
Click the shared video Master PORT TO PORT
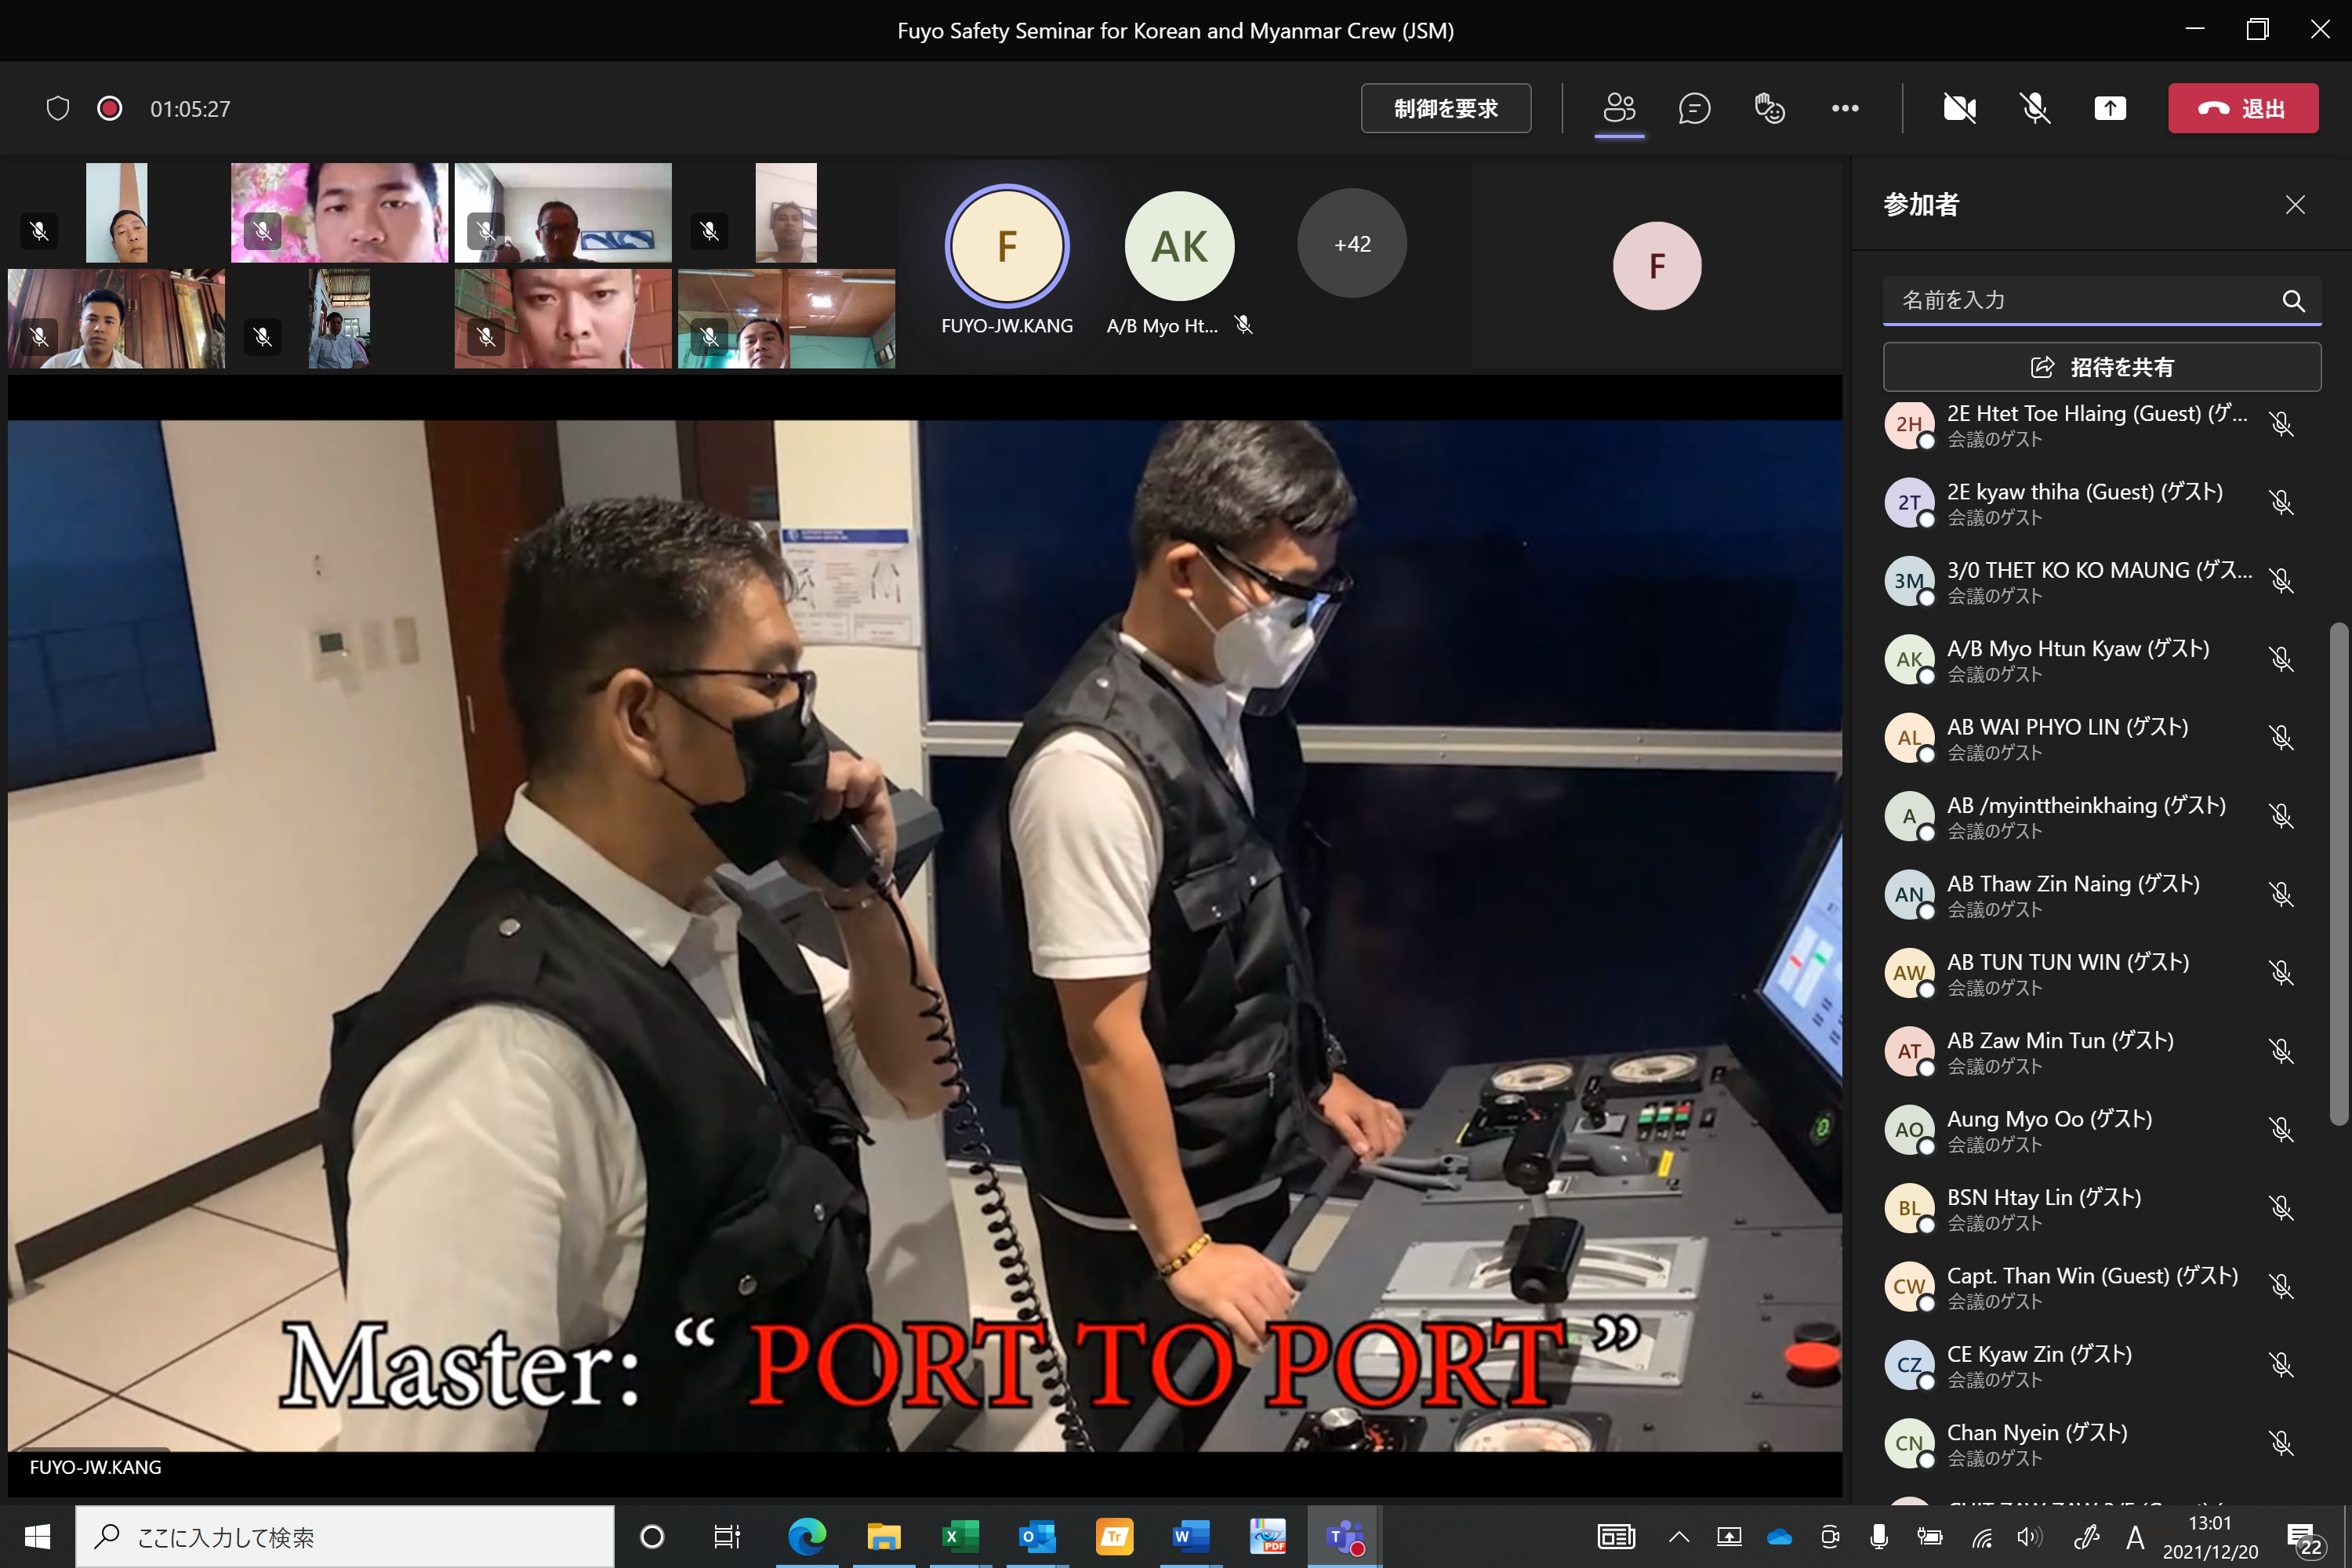925,935
